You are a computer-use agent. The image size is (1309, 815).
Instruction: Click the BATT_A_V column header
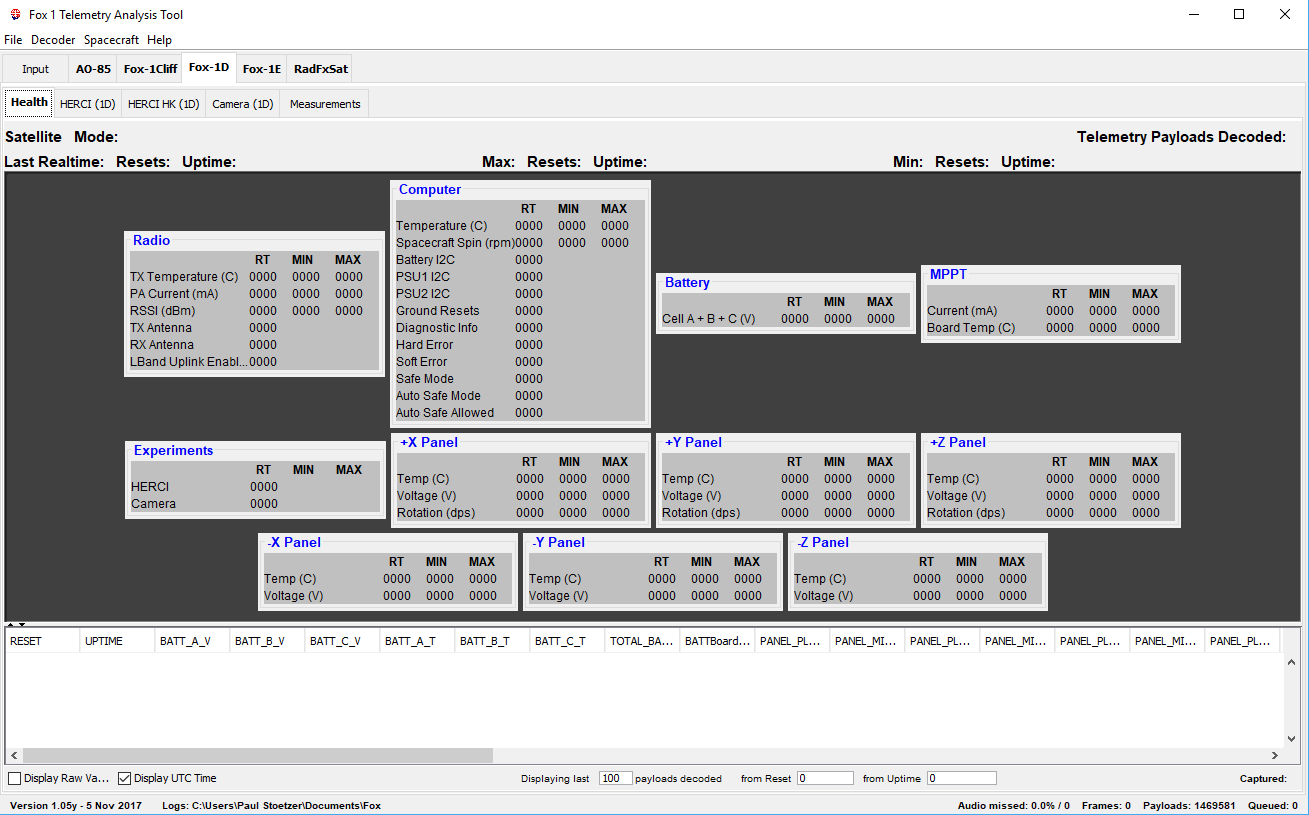click(192, 641)
